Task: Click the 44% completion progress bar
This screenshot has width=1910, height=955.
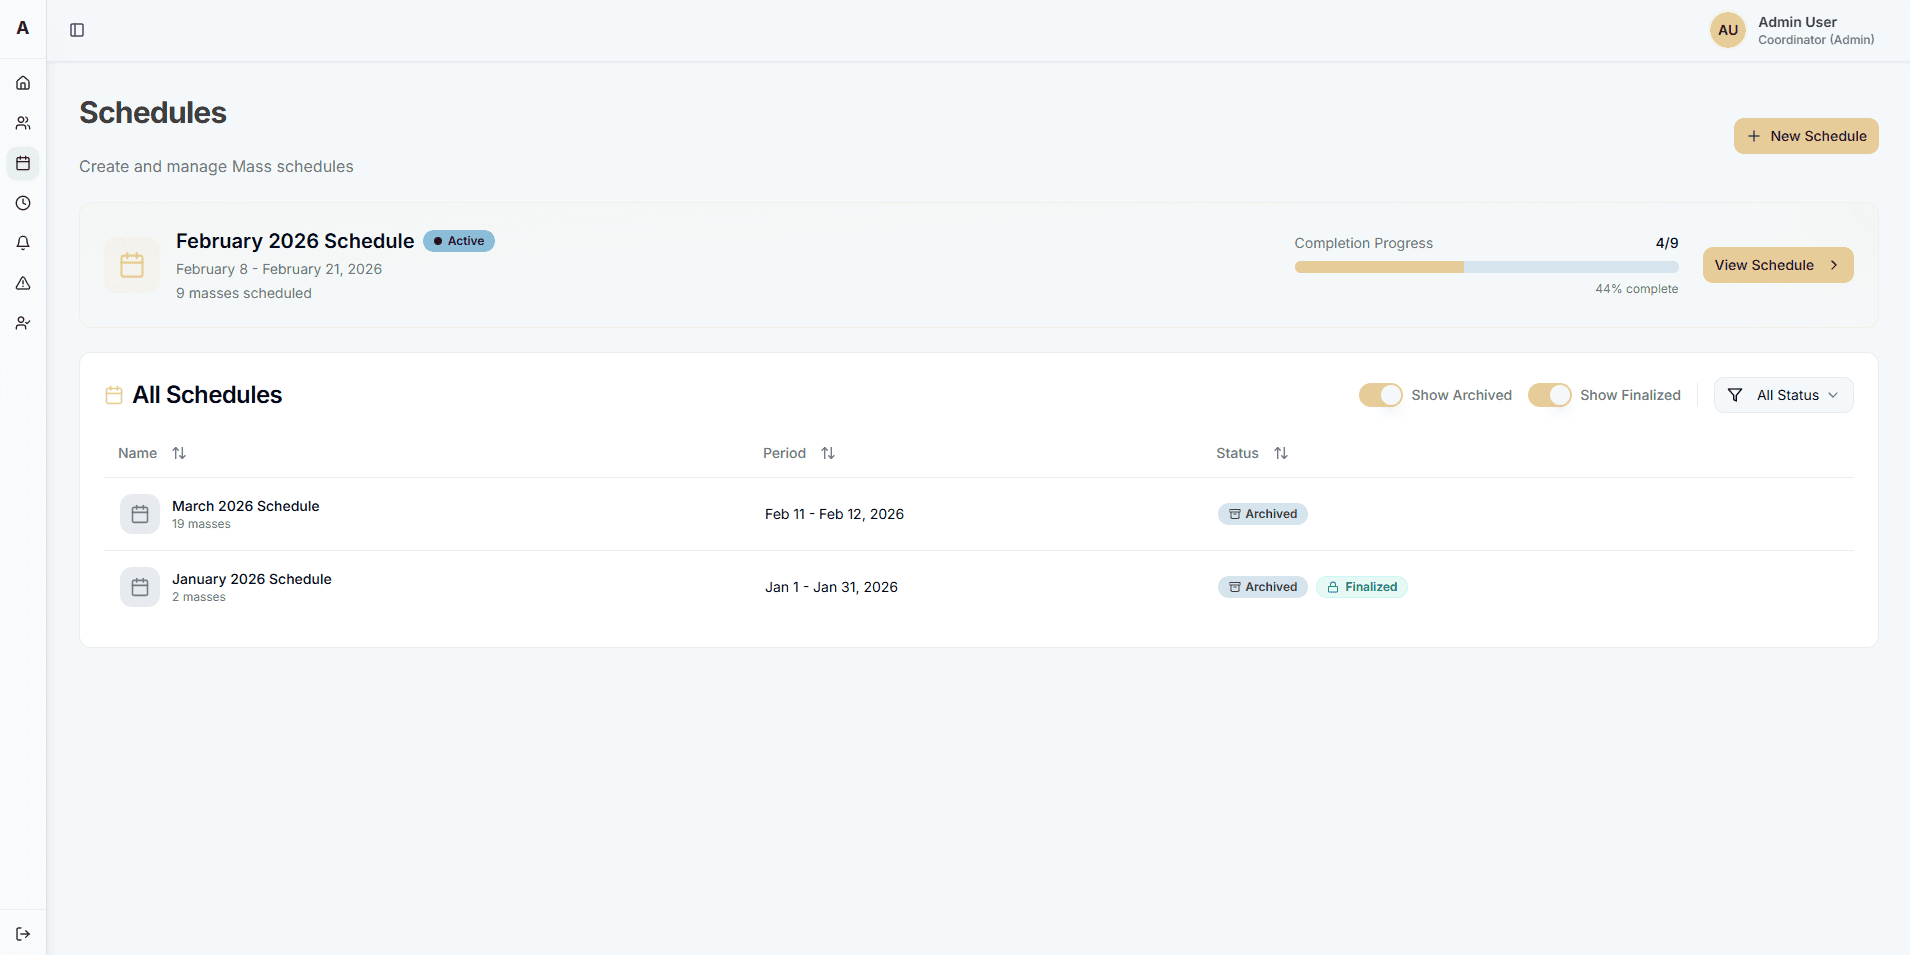Action: point(1485,267)
